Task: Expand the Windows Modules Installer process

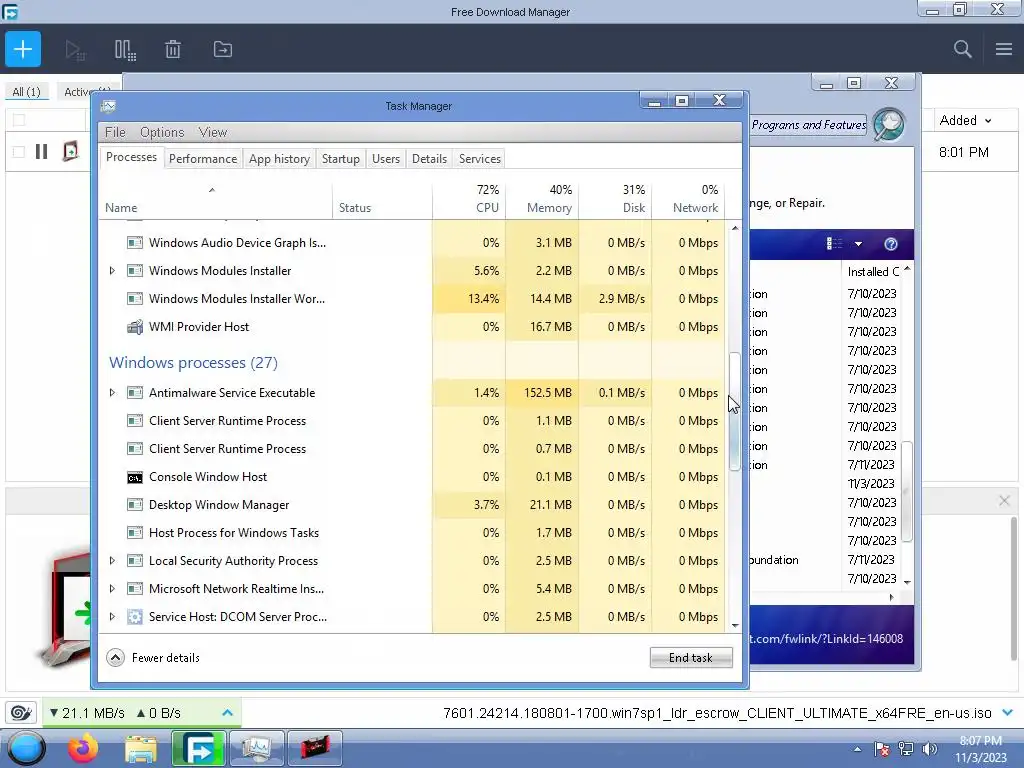Action: (x=112, y=270)
